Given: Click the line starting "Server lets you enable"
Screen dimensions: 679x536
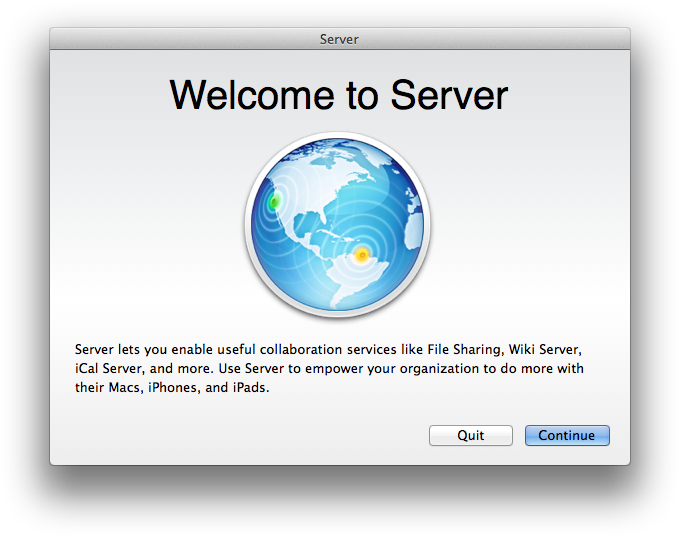Looking at the screenshot, I should (x=328, y=349).
